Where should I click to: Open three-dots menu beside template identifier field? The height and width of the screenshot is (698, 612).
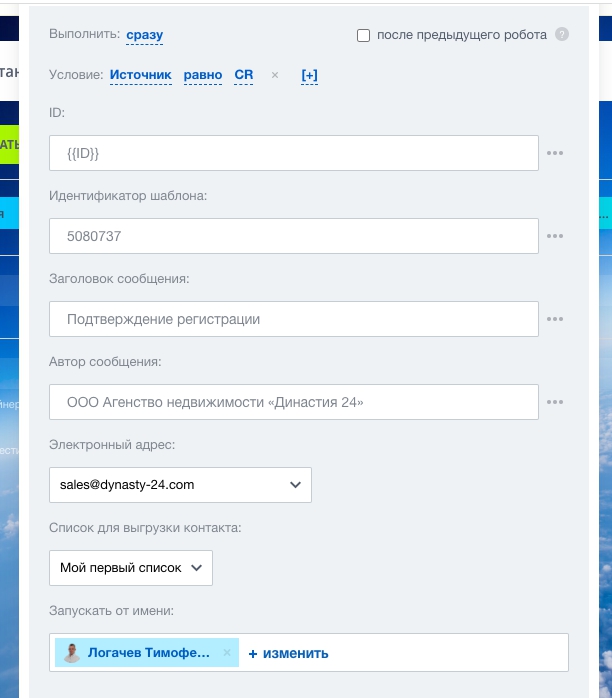pos(555,237)
